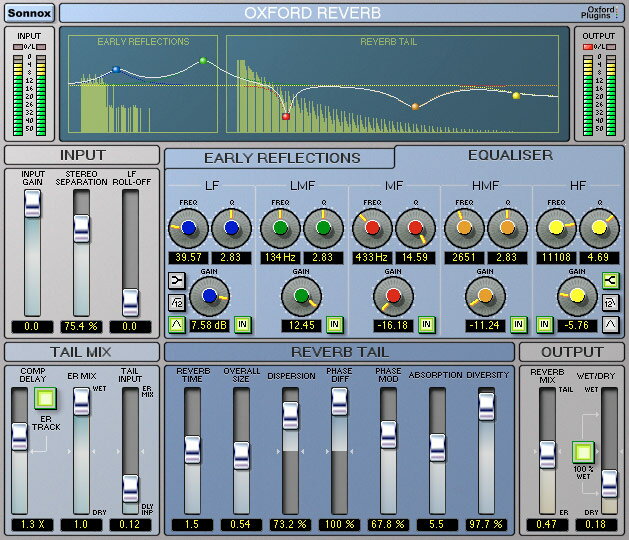Screen dimensions: 629x540
Task: Click the stereo separation value 75.4 %
Action: (x=81, y=327)
